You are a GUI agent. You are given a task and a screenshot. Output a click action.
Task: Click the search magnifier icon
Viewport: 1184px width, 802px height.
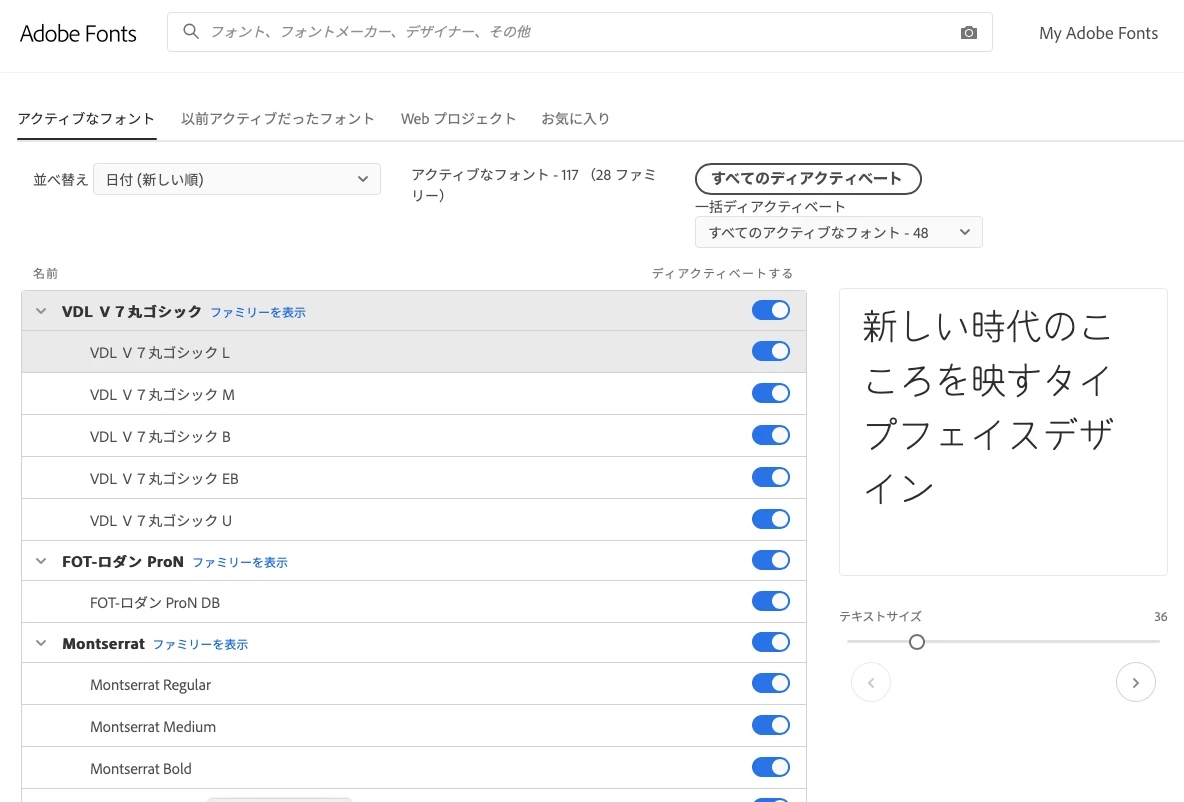(x=191, y=32)
